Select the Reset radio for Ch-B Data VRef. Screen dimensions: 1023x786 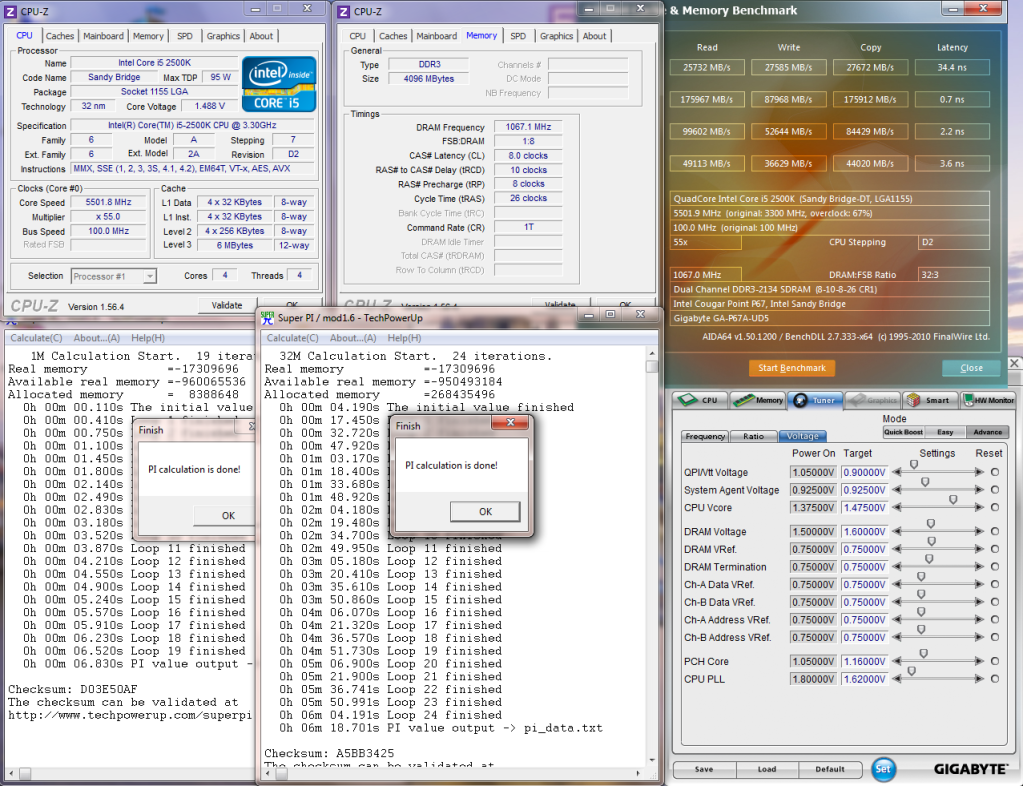pyautogui.click(x=995, y=602)
